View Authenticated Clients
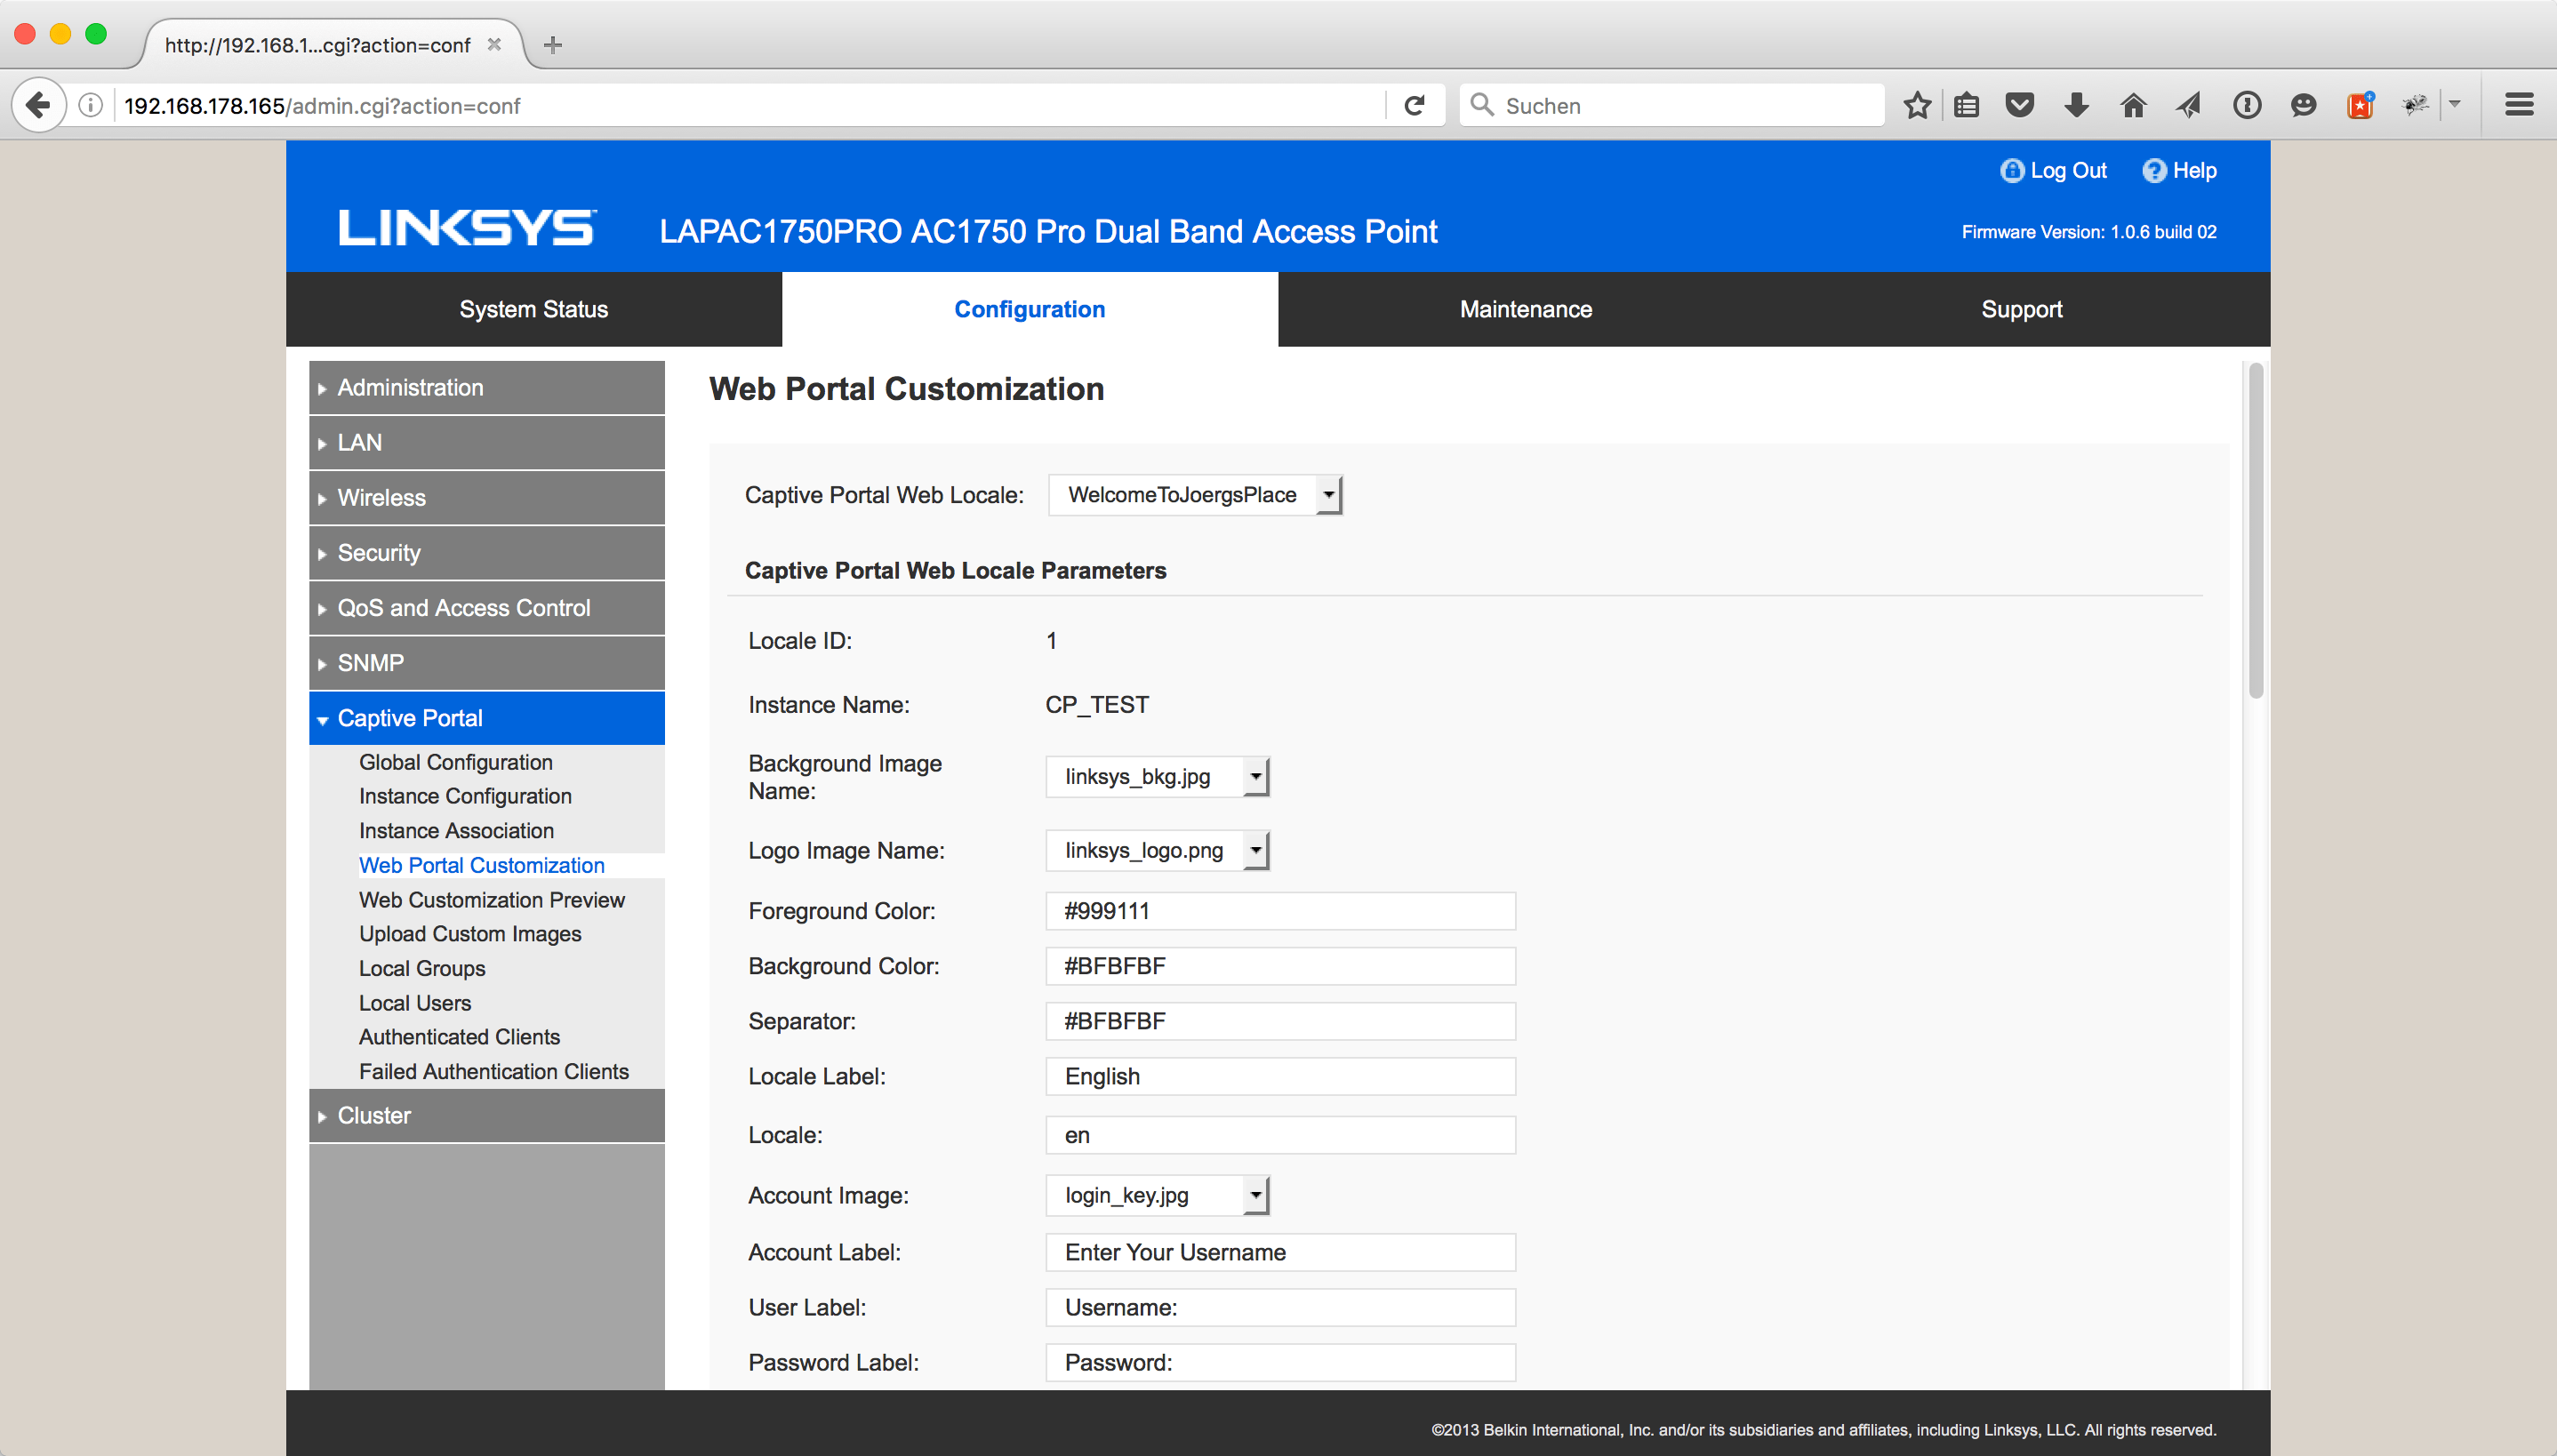2557x1456 pixels. [x=459, y=1037]
